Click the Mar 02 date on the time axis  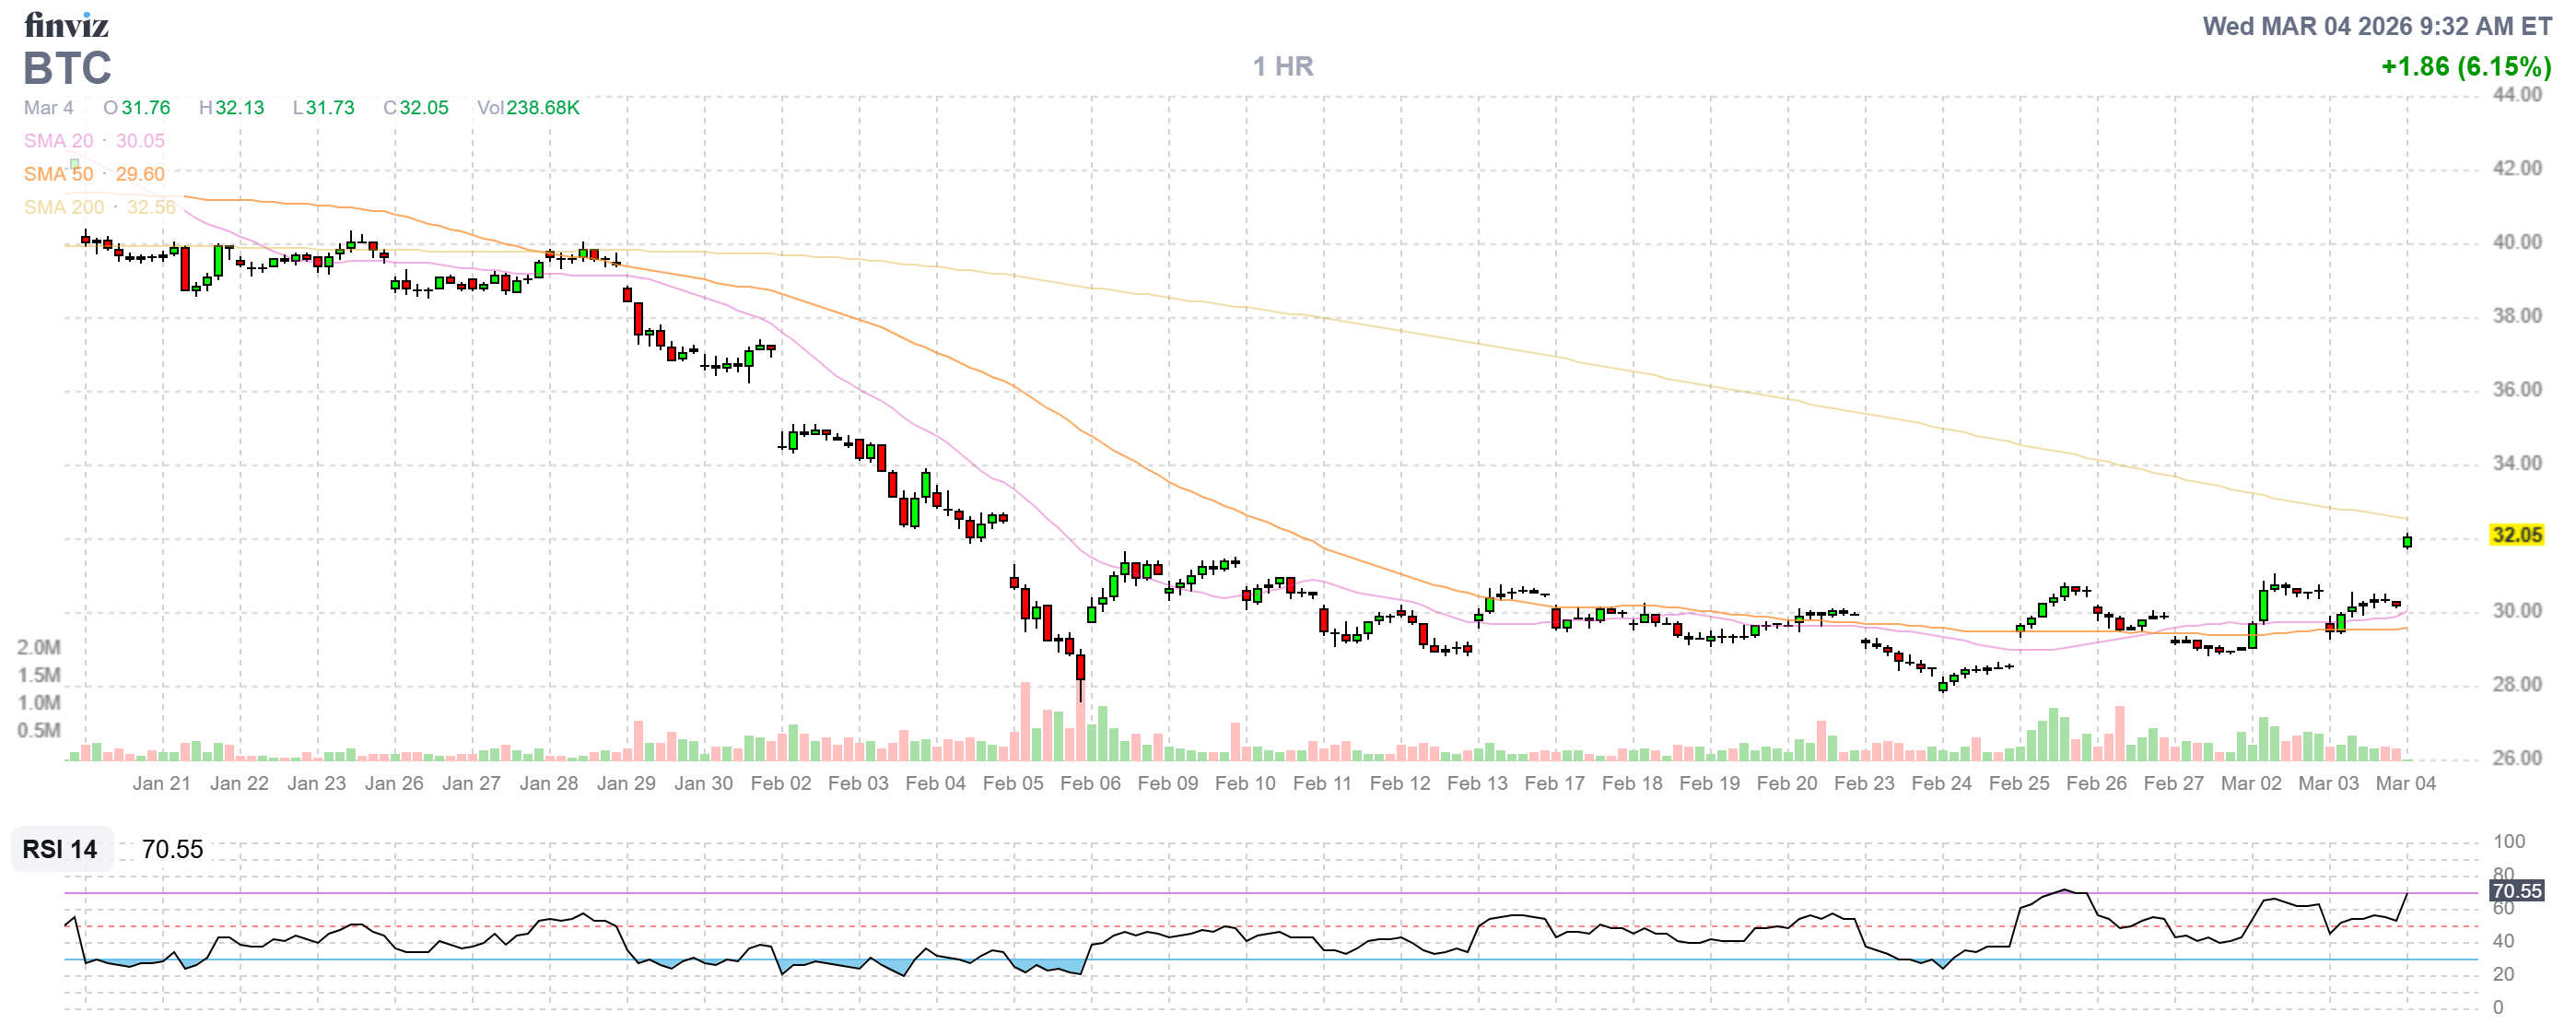2250,783
